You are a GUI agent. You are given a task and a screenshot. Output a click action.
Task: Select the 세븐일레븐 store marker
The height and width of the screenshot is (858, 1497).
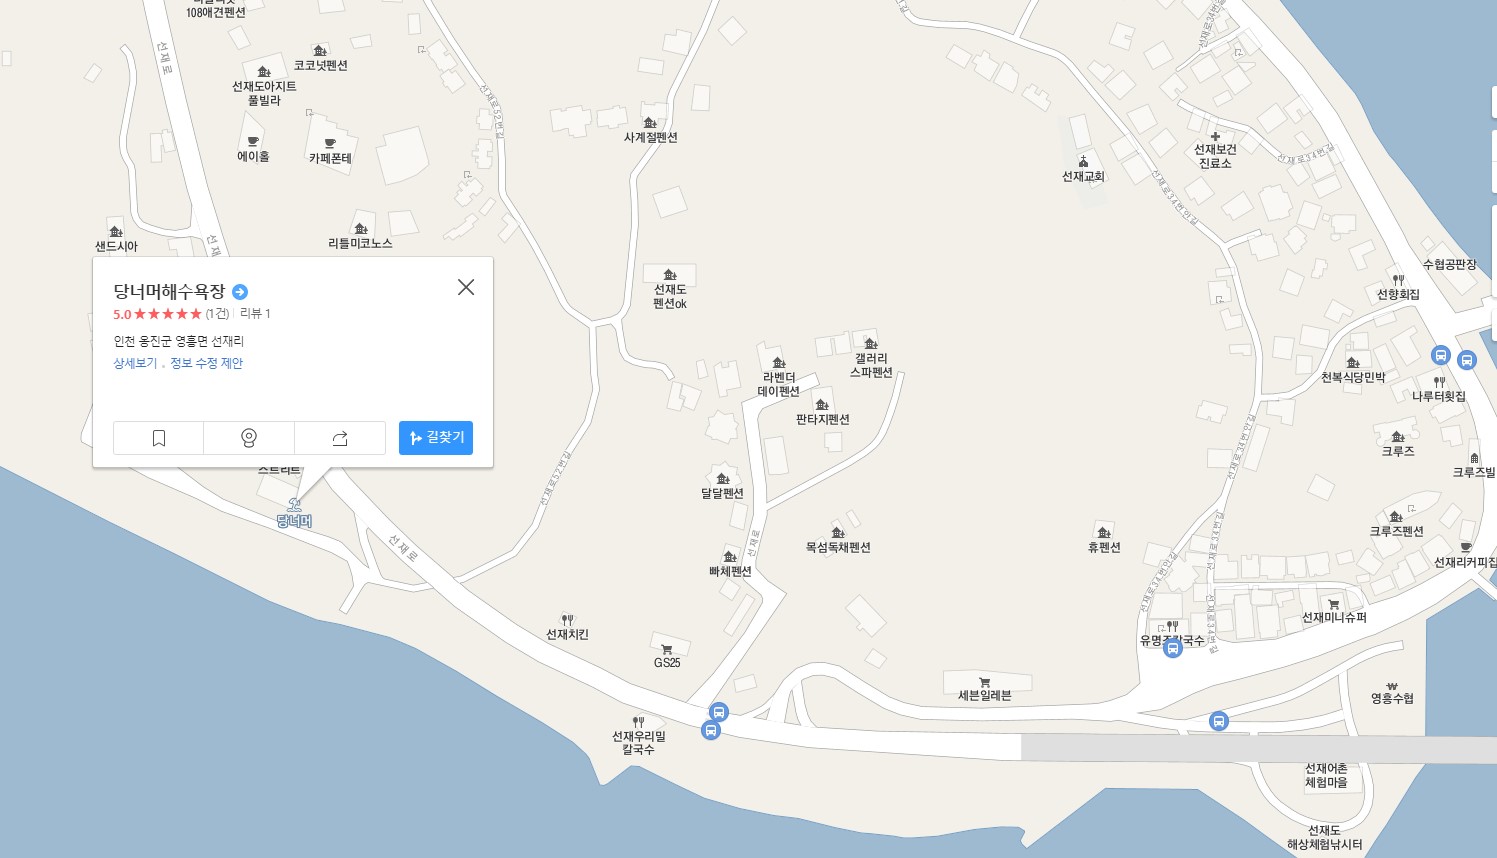985,682
